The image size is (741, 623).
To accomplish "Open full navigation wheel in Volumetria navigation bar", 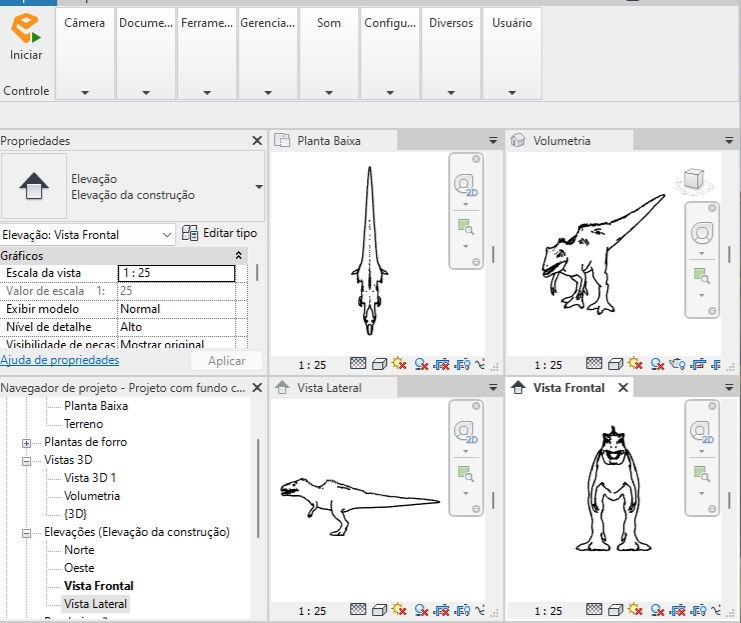I will click(x=702, y=233).
